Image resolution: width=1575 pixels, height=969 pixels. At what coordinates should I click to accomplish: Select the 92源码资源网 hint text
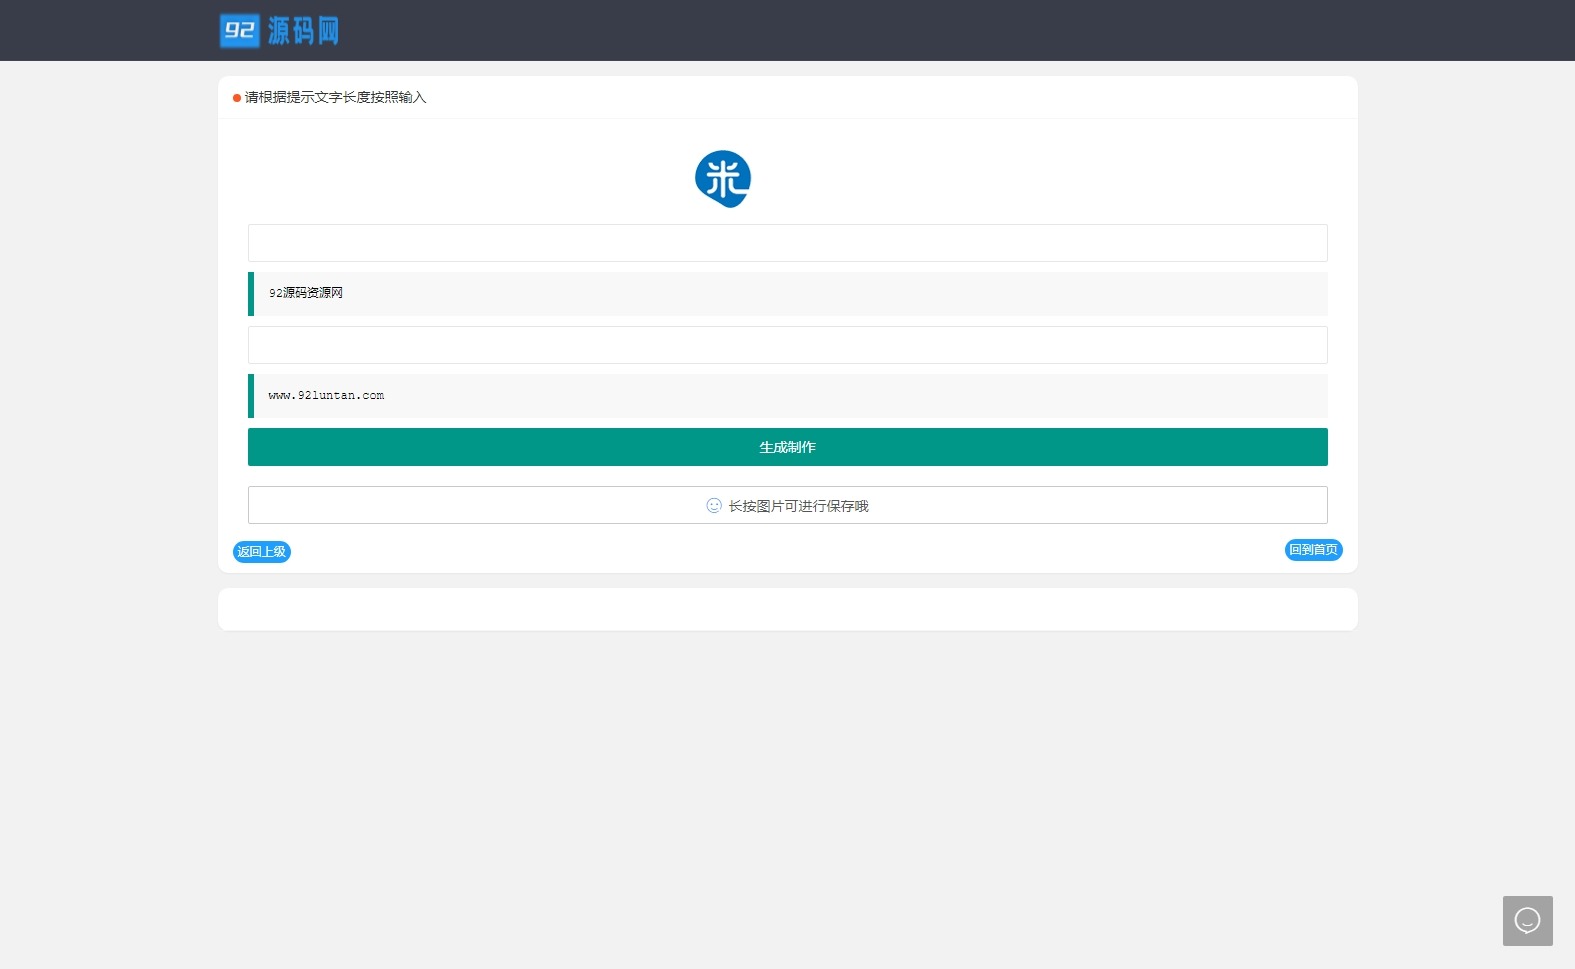(x=306, y=293)
